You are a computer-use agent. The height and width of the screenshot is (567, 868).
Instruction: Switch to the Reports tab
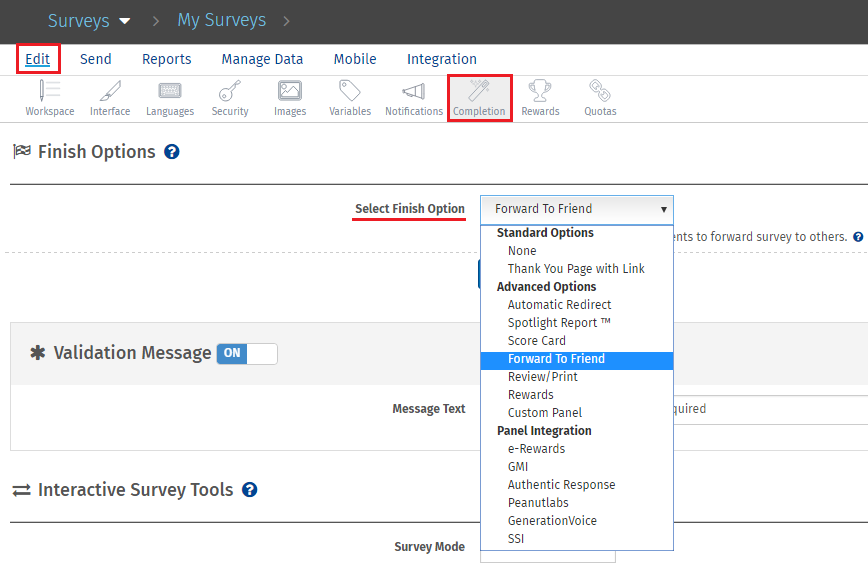tap(166, 59)
